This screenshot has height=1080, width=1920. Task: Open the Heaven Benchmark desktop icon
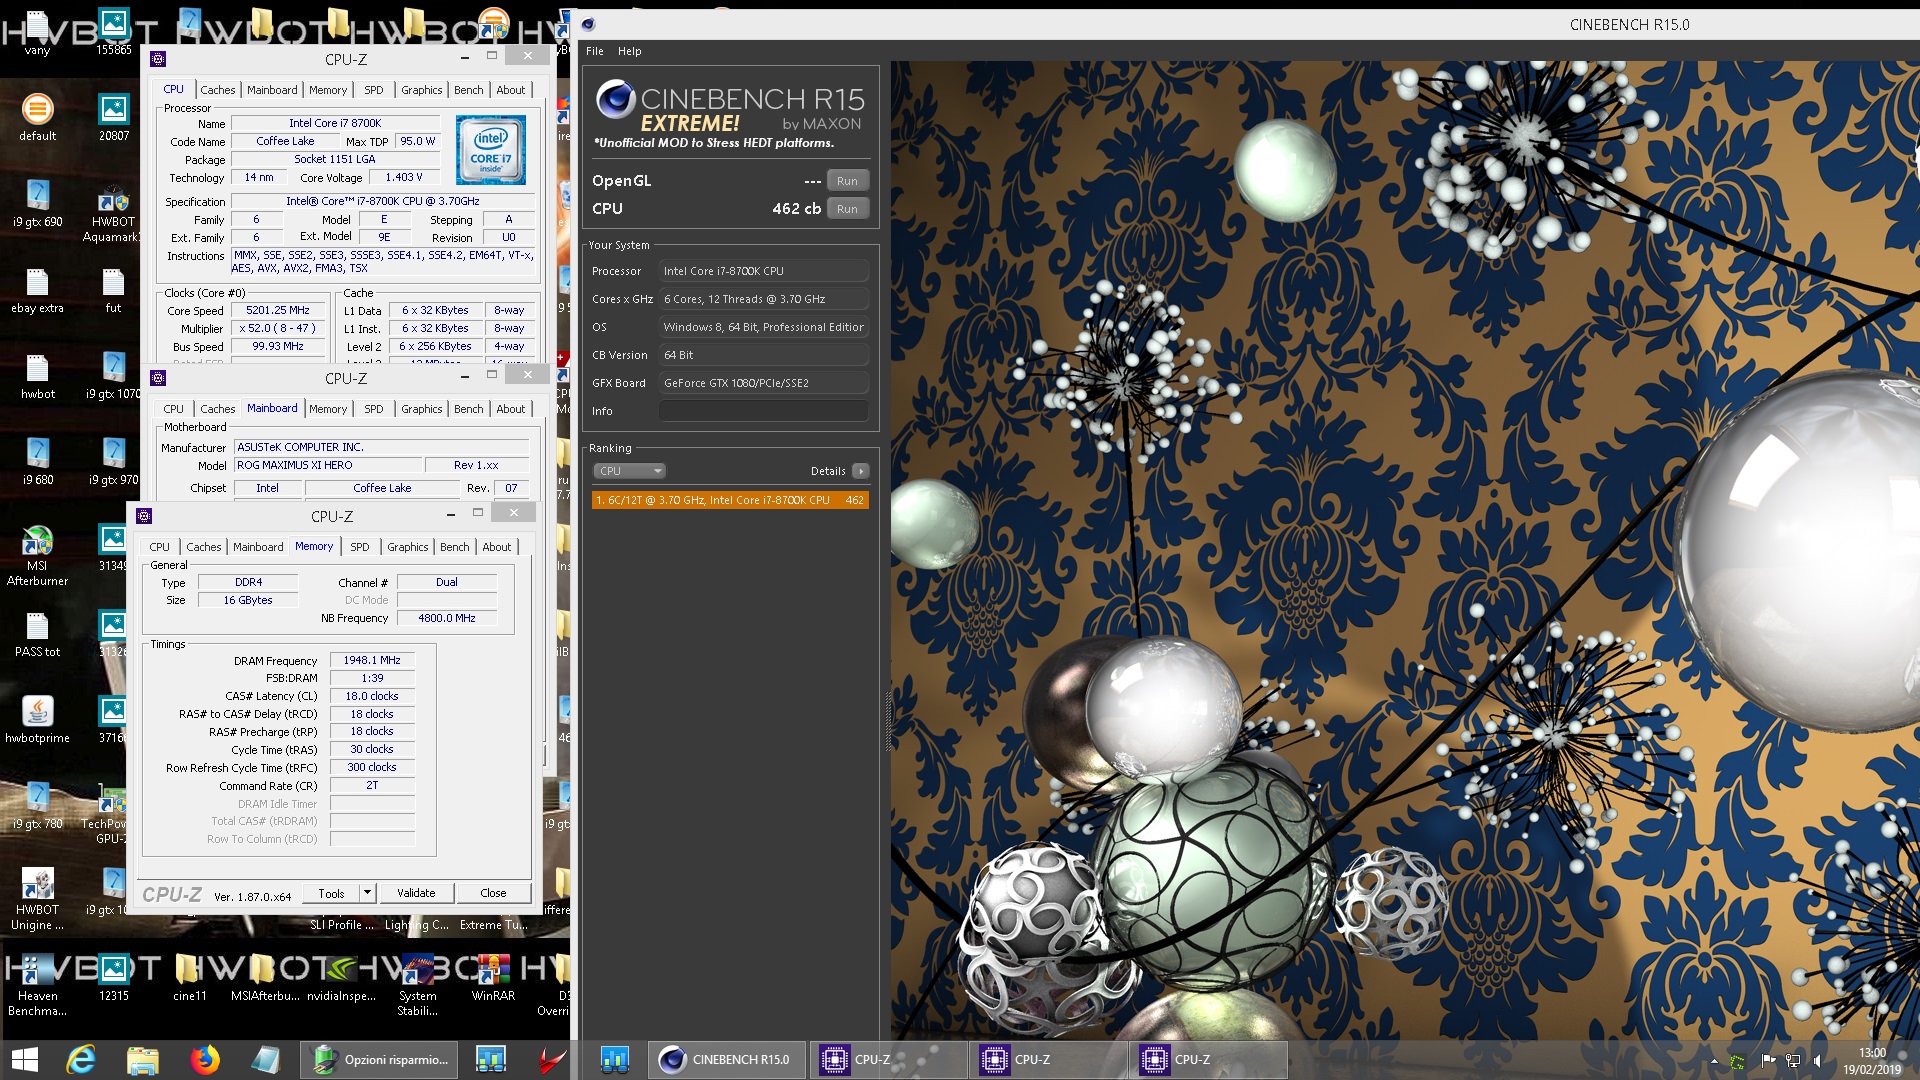[37, 985]
